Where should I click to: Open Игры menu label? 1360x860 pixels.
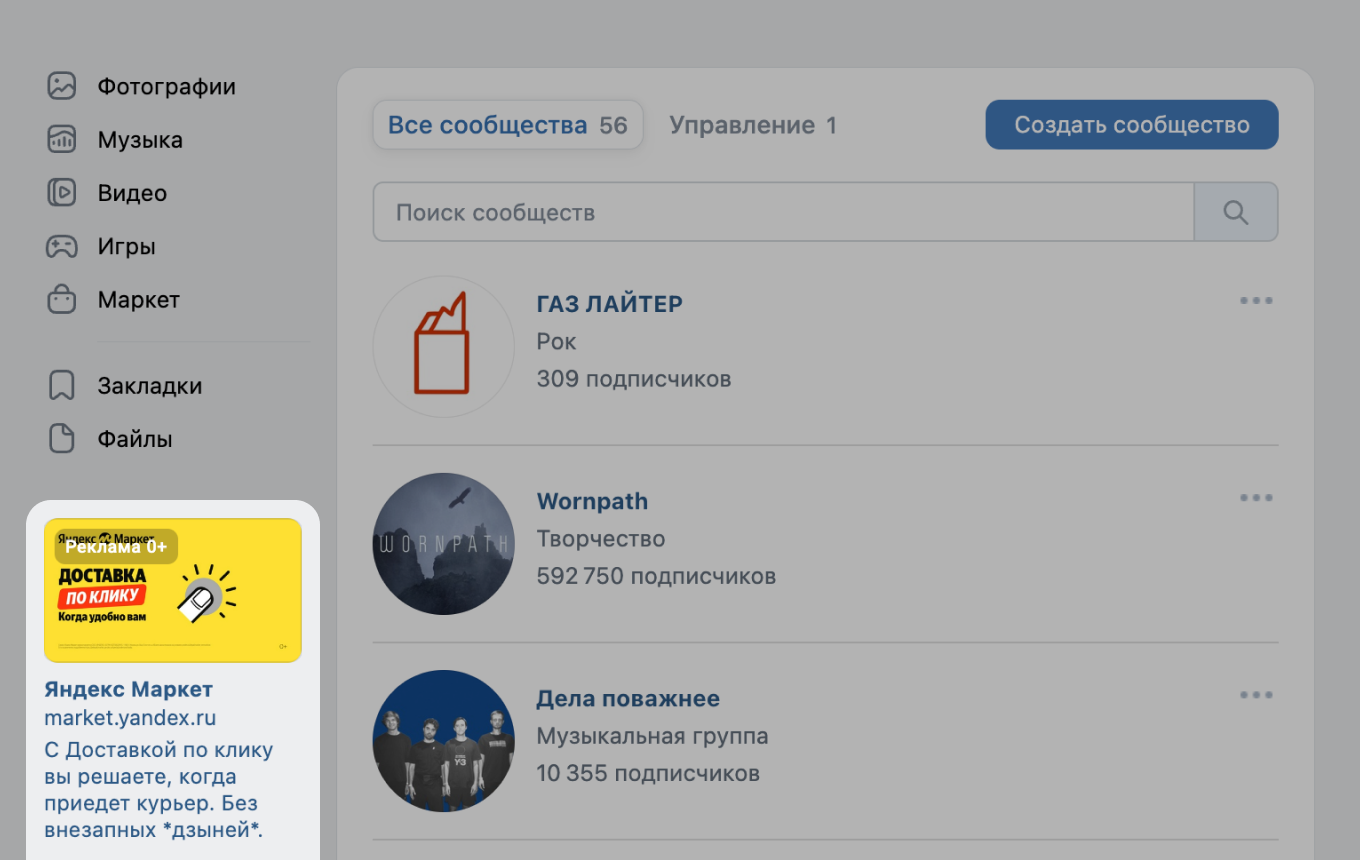(126, 247)
